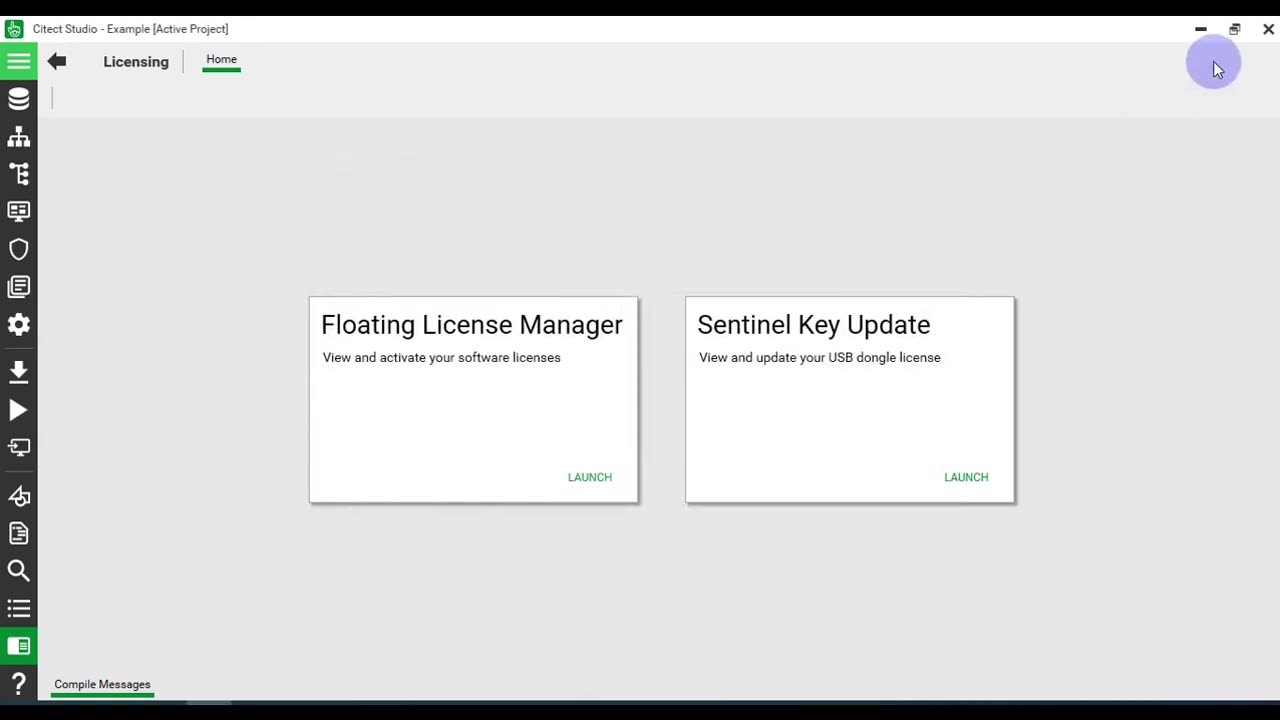Screen dimensions: 1280x720
Task: Launch the Floating License Manager
Action: pyautogui.click(x=590, y=477)
